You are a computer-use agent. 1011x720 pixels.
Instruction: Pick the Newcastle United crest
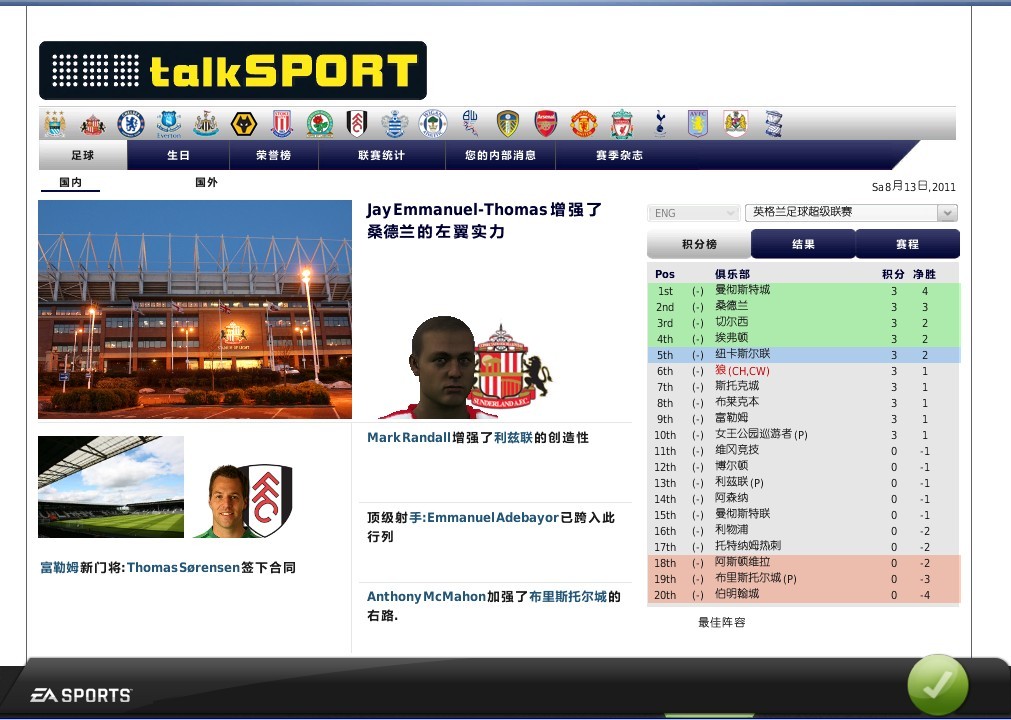(206, 124)
